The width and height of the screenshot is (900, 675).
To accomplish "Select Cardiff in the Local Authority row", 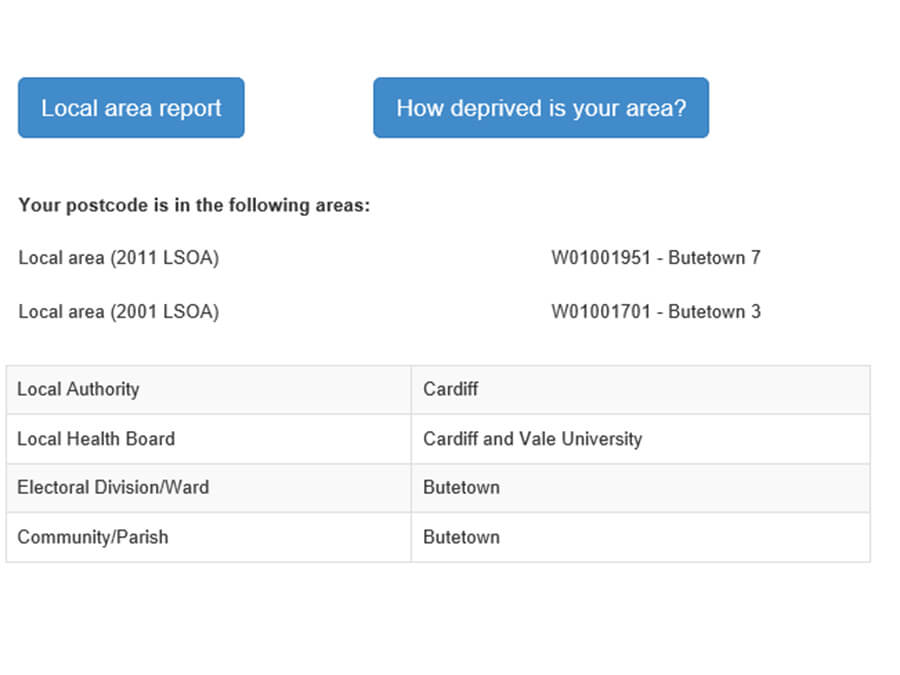I will click(450, 389).
